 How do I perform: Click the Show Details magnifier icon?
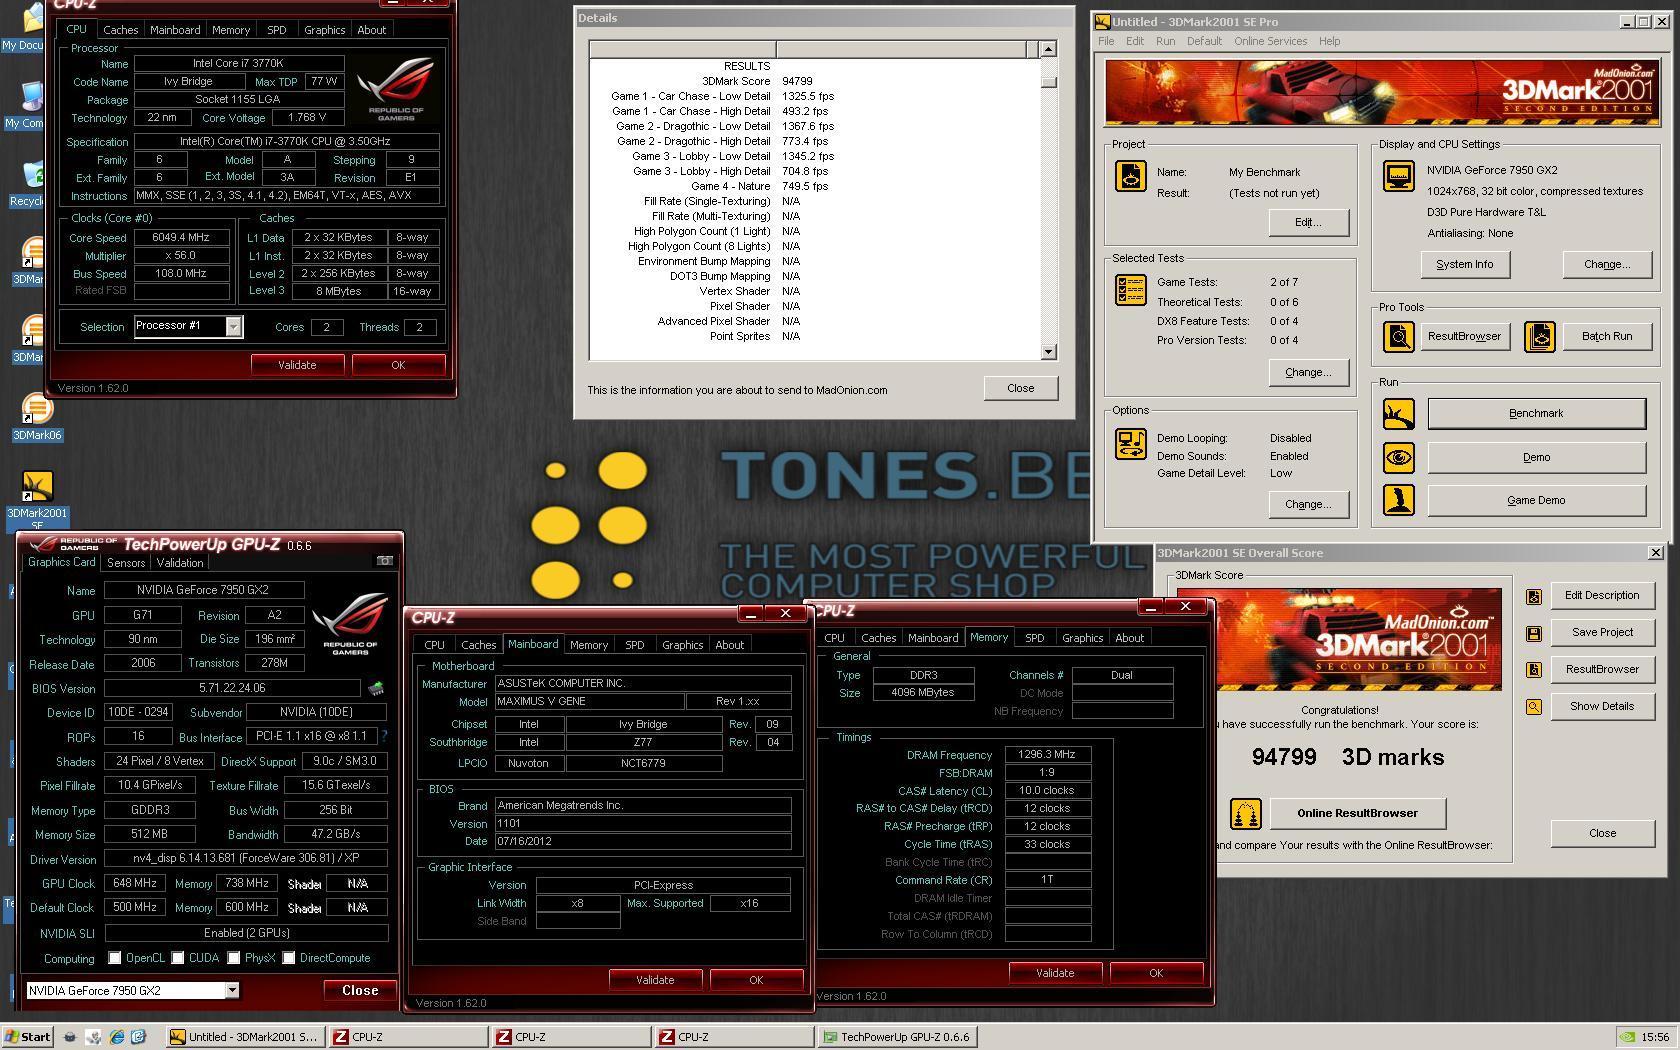1533,707
